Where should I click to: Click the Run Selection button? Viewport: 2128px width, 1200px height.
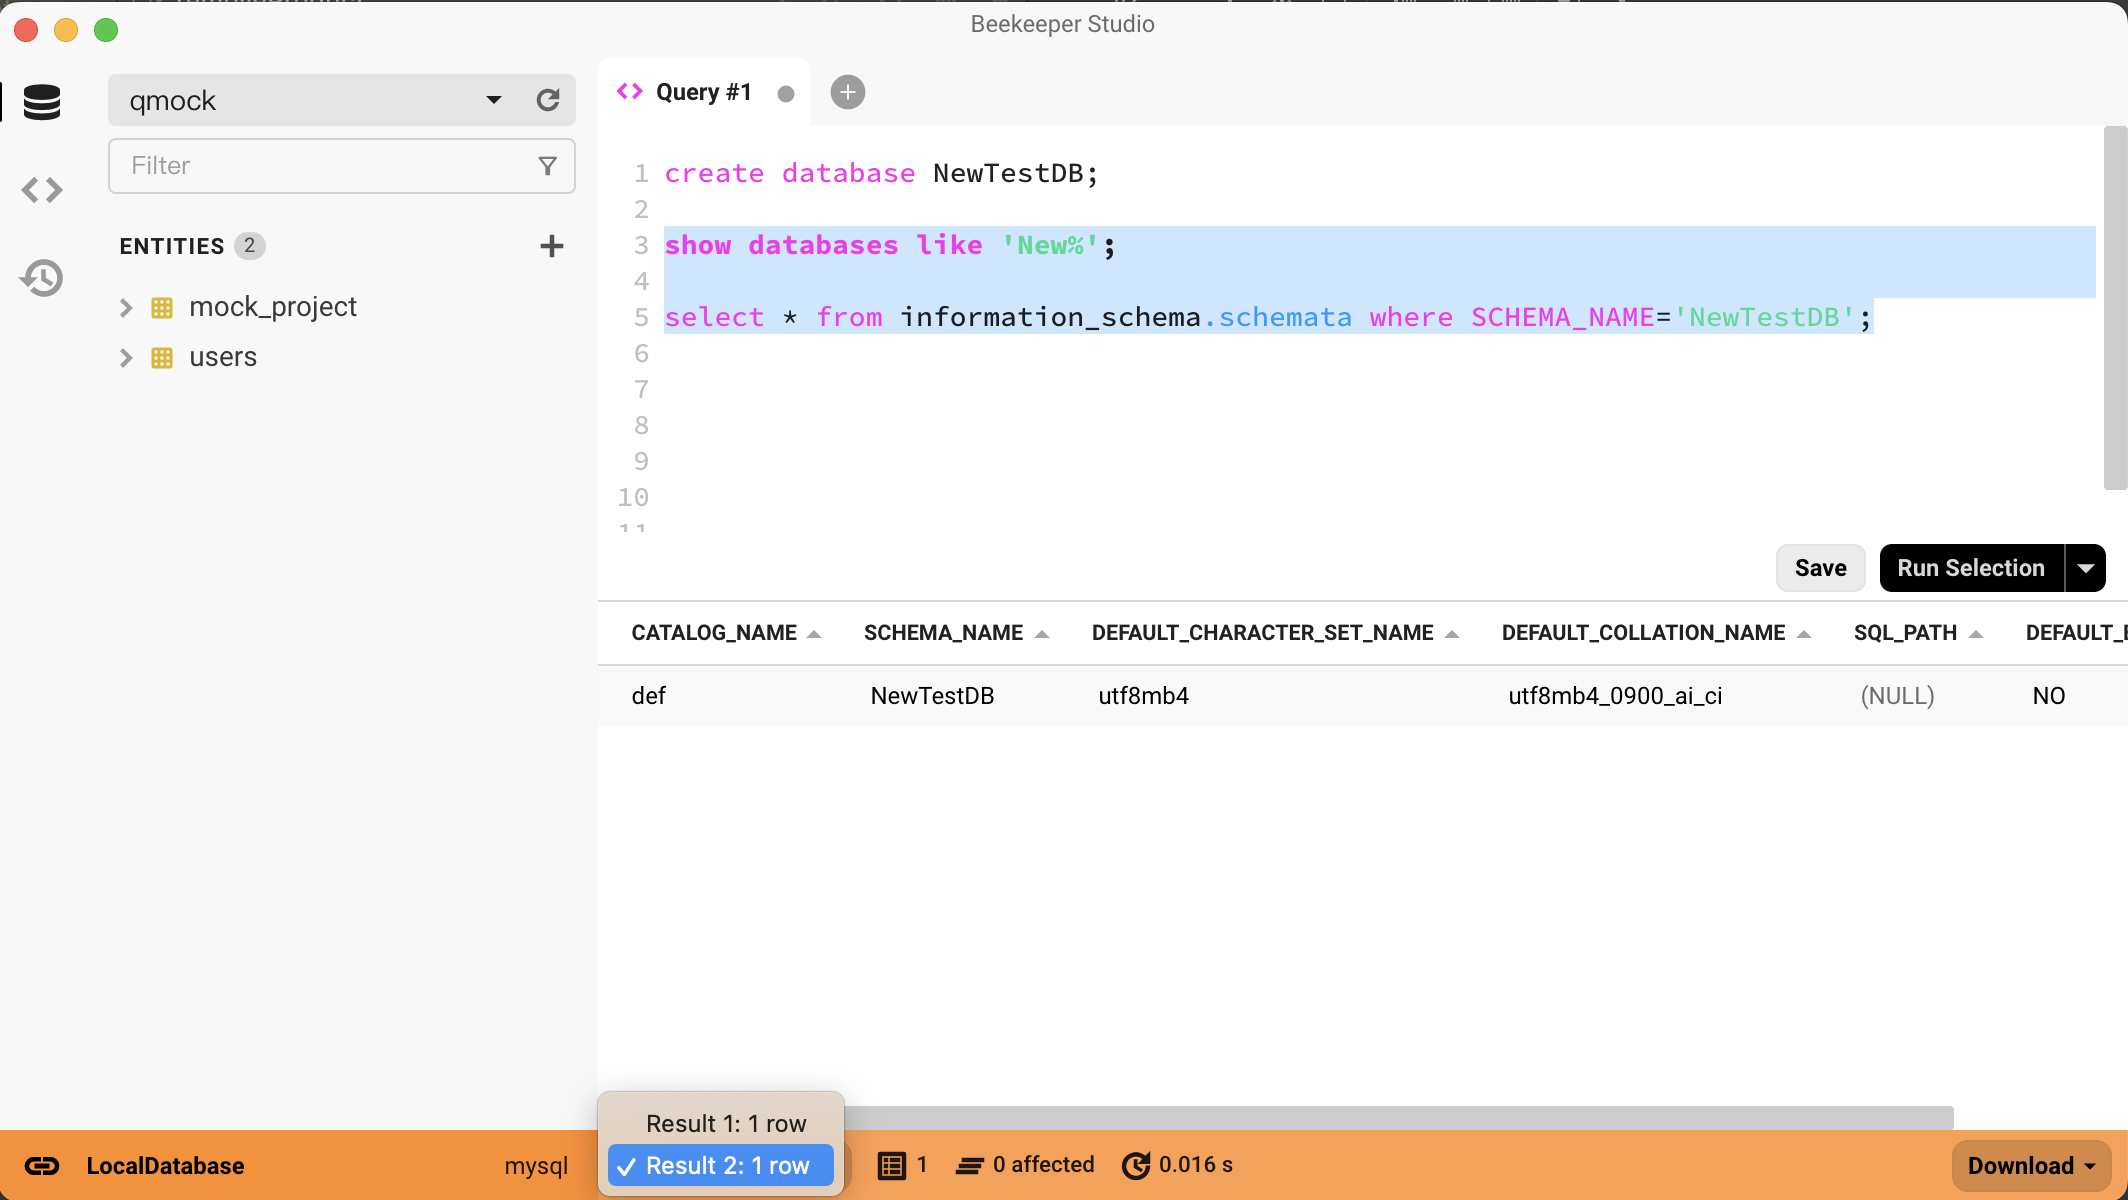(1972, 567)
